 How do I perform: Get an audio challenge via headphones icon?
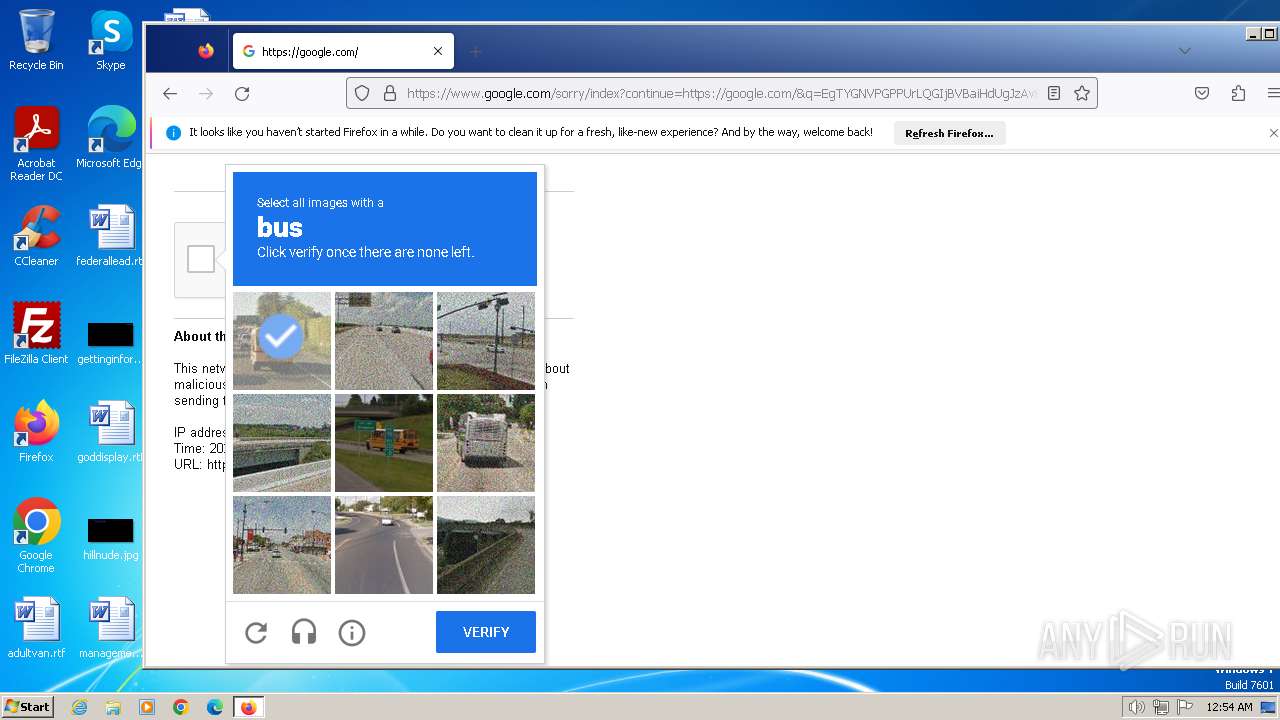coord(304,632)
